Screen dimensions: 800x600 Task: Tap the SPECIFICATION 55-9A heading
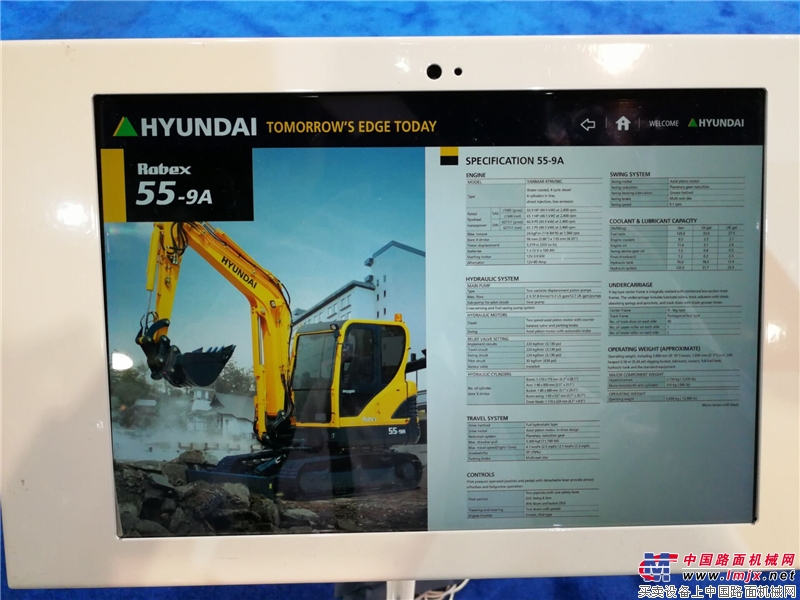(x=514, y=161)
